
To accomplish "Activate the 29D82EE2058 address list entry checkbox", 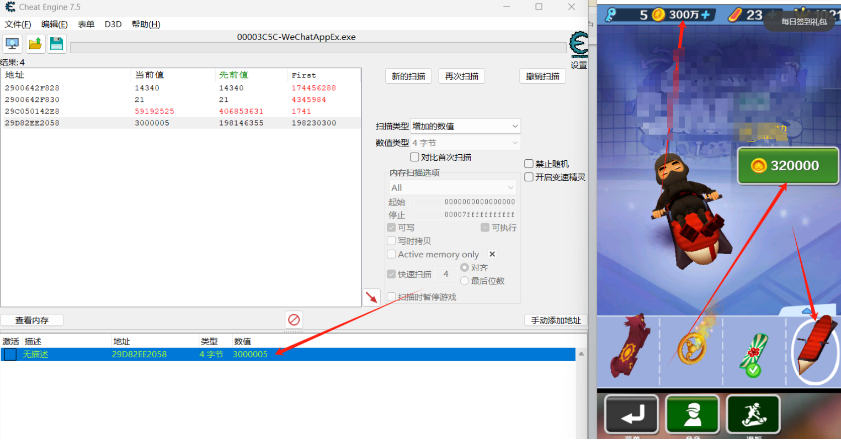I will 10,354.
